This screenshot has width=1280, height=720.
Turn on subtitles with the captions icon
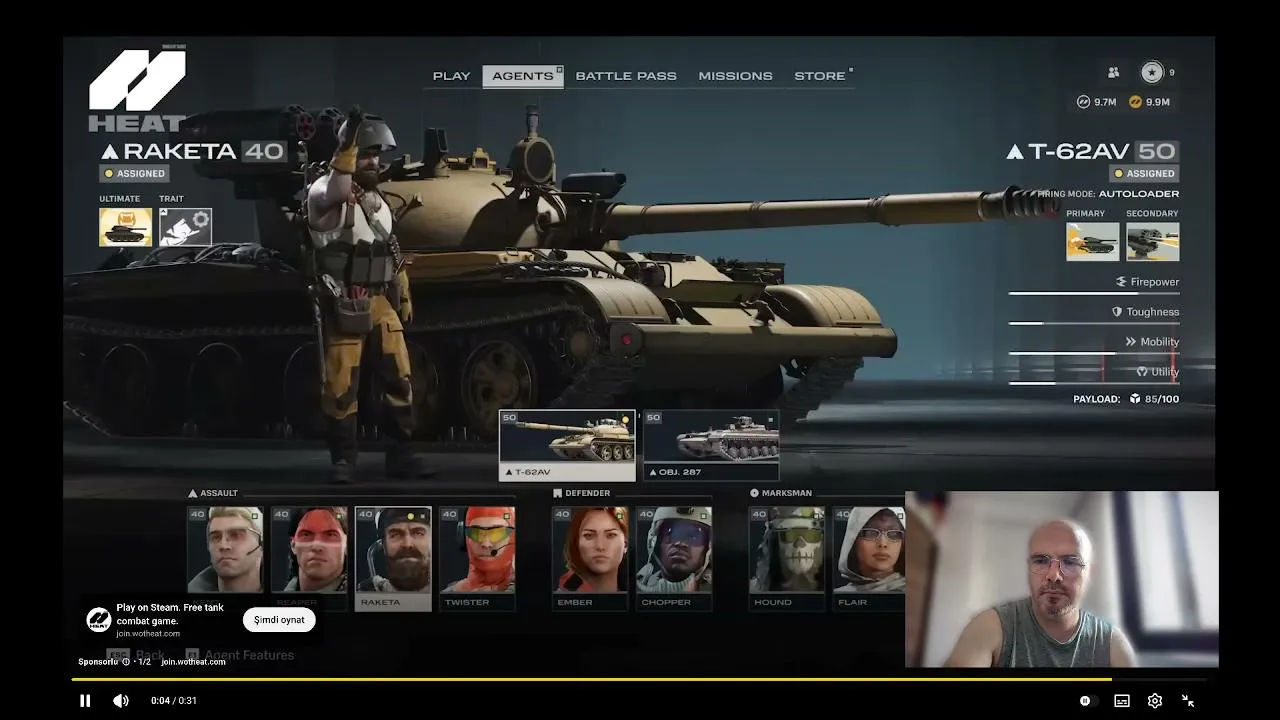point(1122,701)
